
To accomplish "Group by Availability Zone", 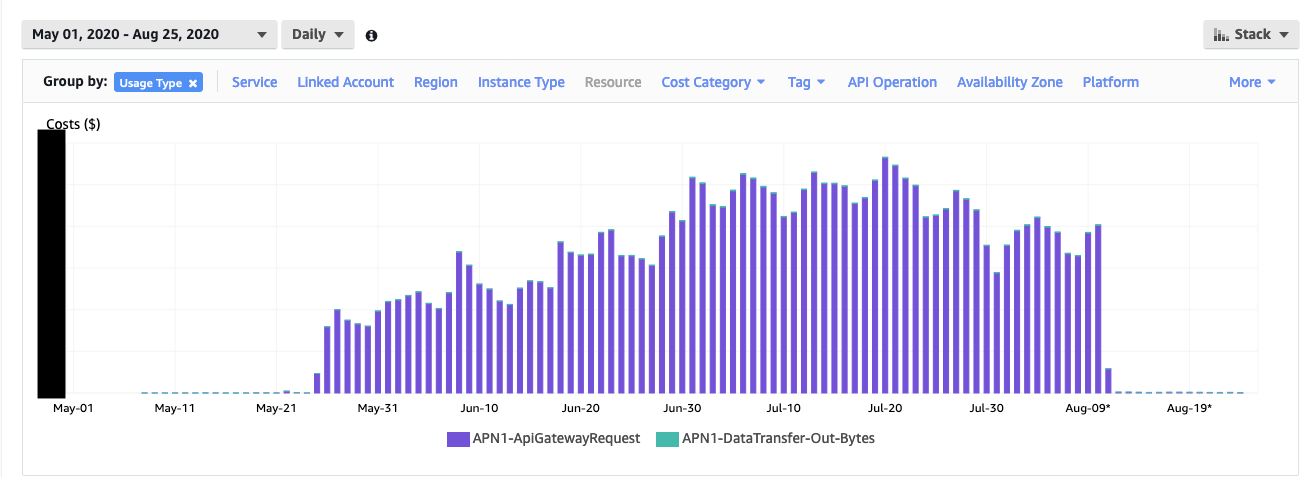I will pyautogui.click(x=1010, y=82).
